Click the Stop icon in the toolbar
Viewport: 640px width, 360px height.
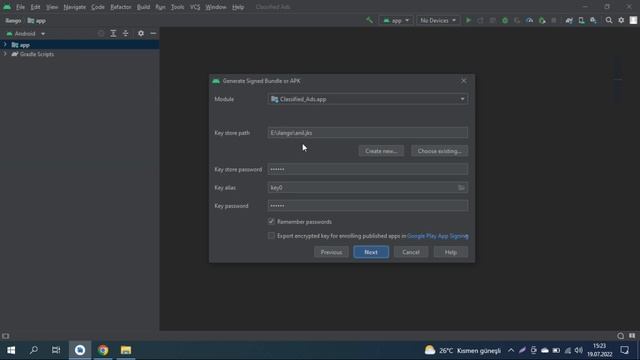pyautogui.click(x=554, y=20)
